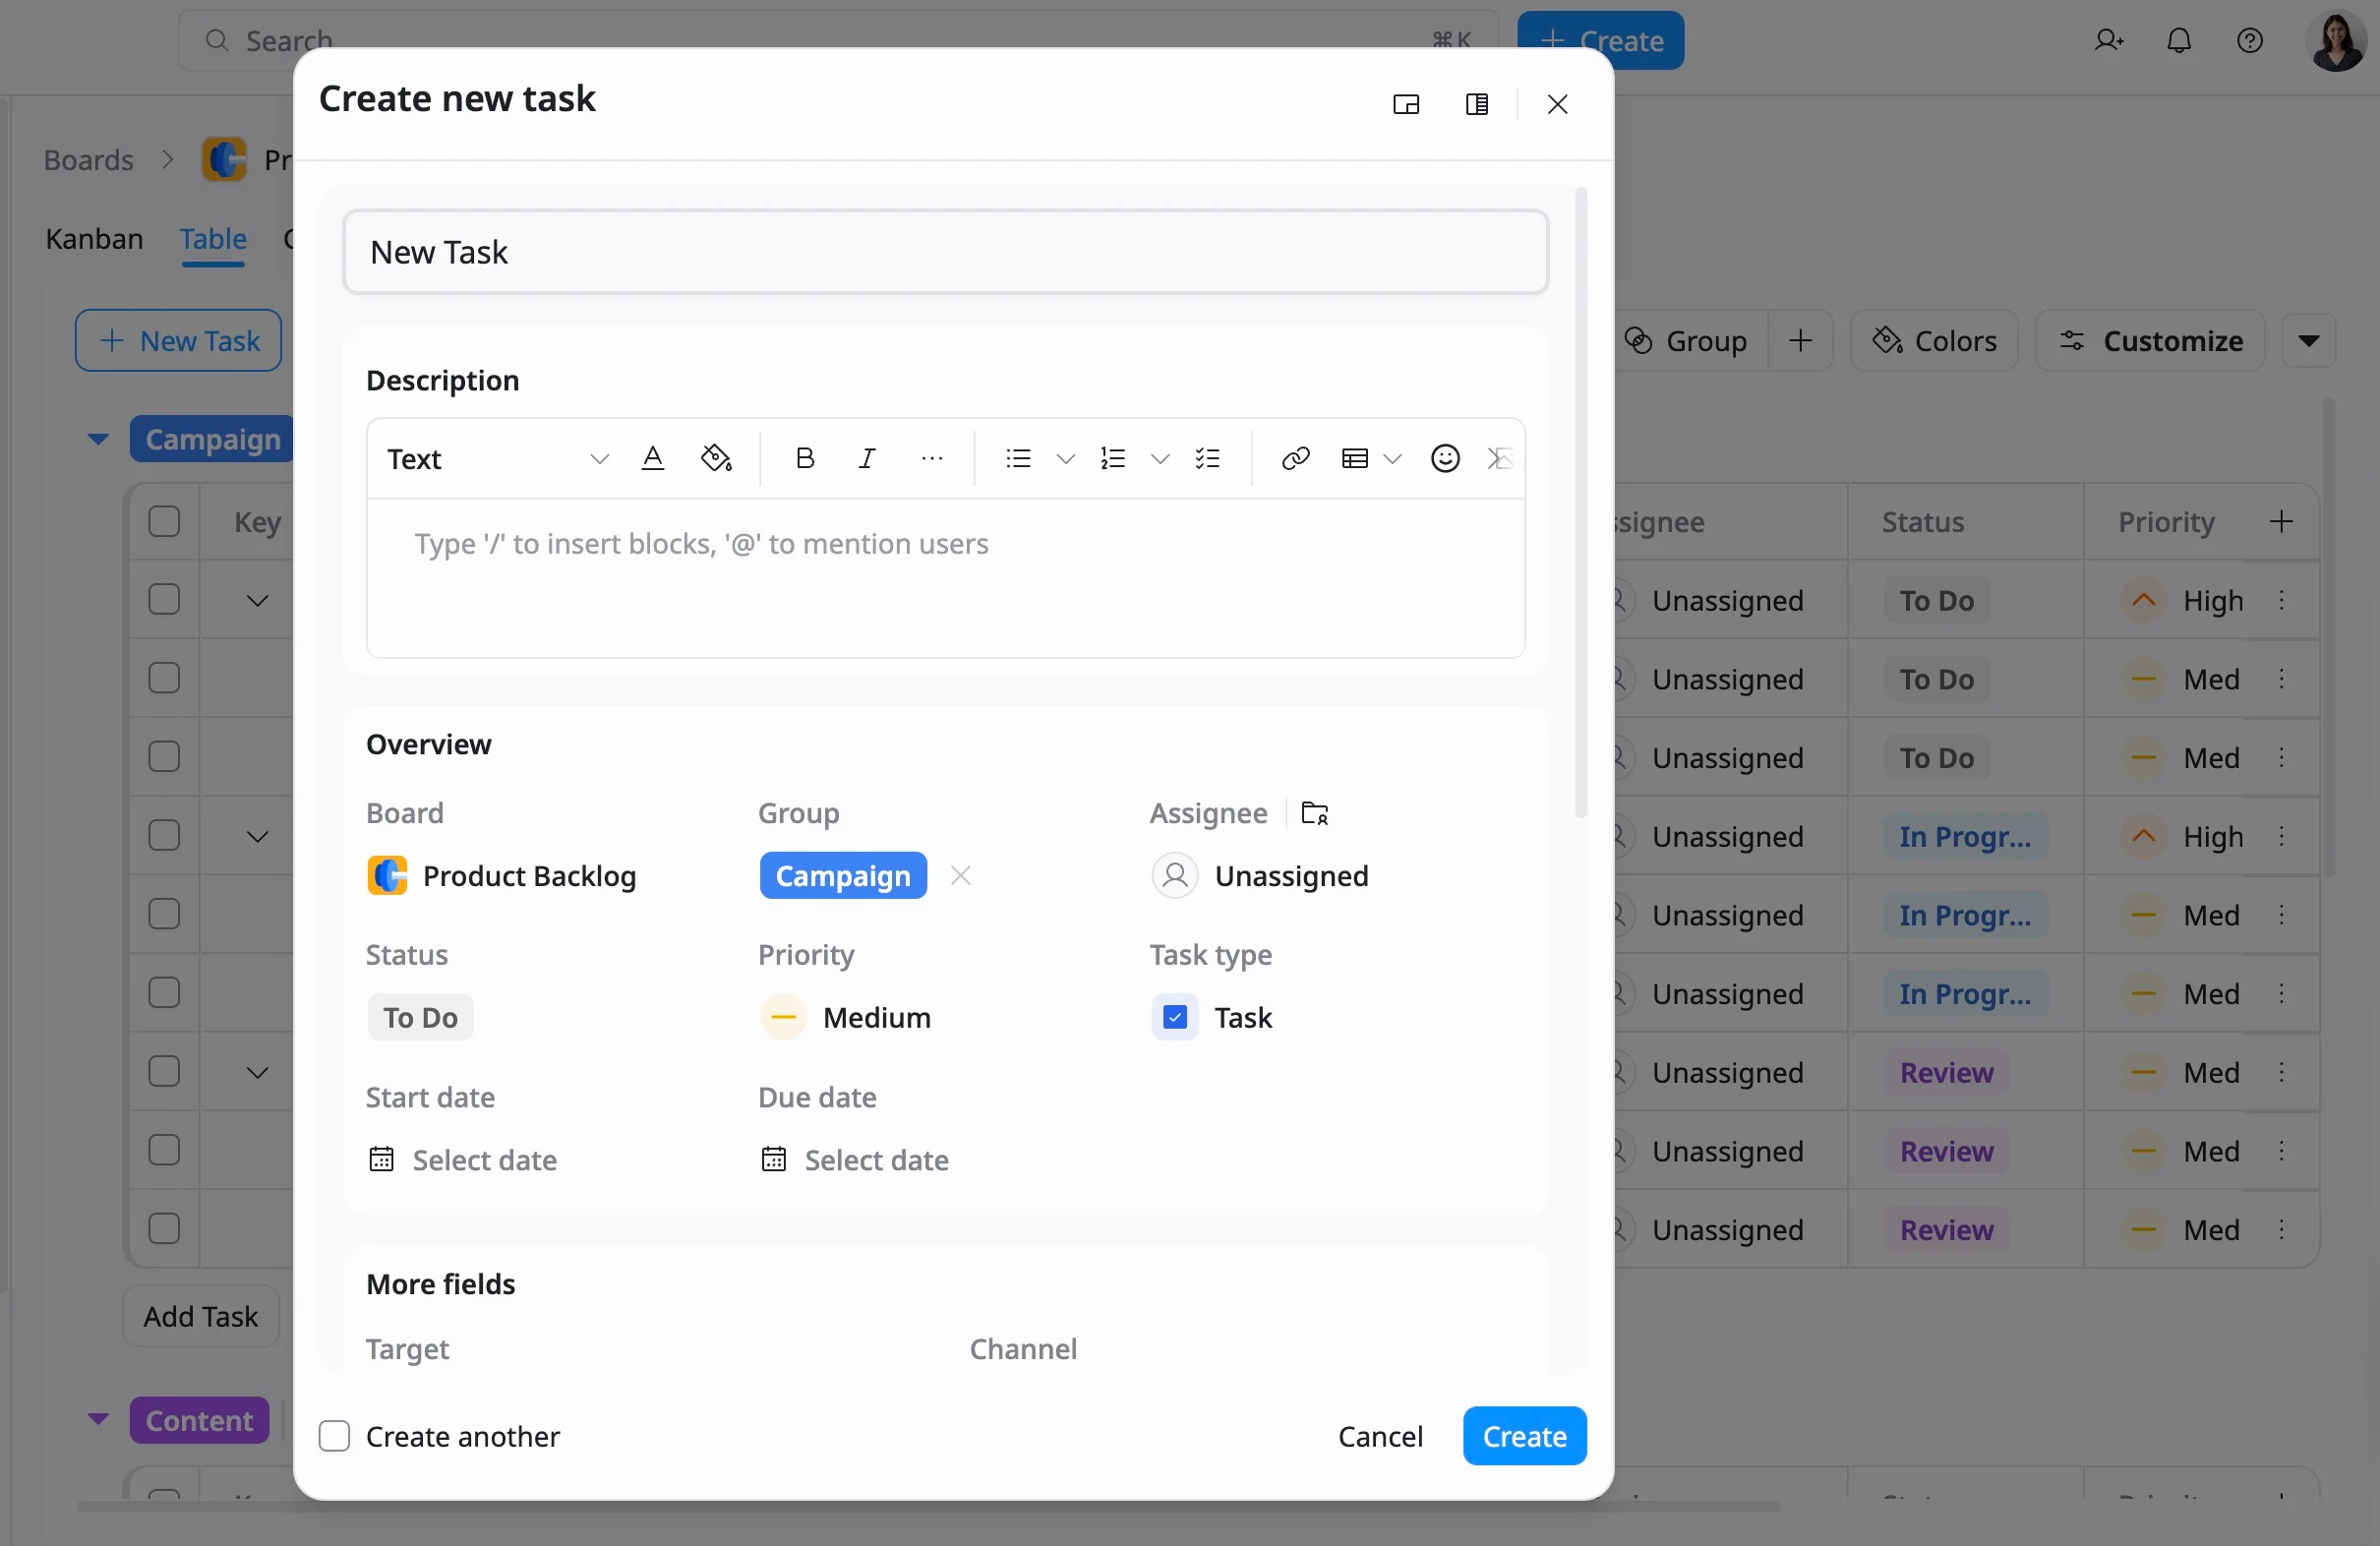Expand bulleted list style options
This screenshot has height=1546, width=2380.
coord(1066,459)
